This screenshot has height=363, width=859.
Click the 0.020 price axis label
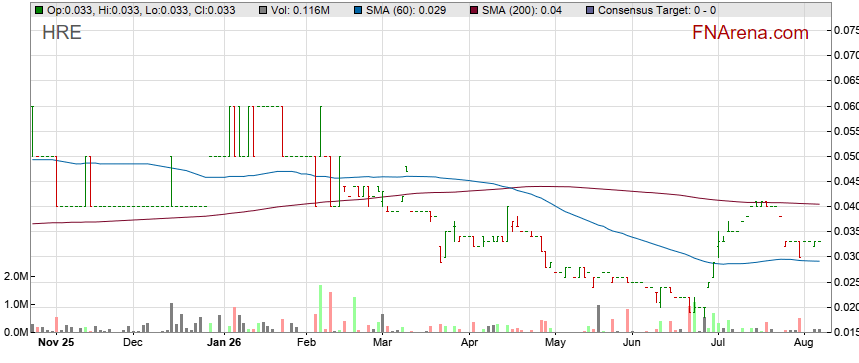click(846, 307)
